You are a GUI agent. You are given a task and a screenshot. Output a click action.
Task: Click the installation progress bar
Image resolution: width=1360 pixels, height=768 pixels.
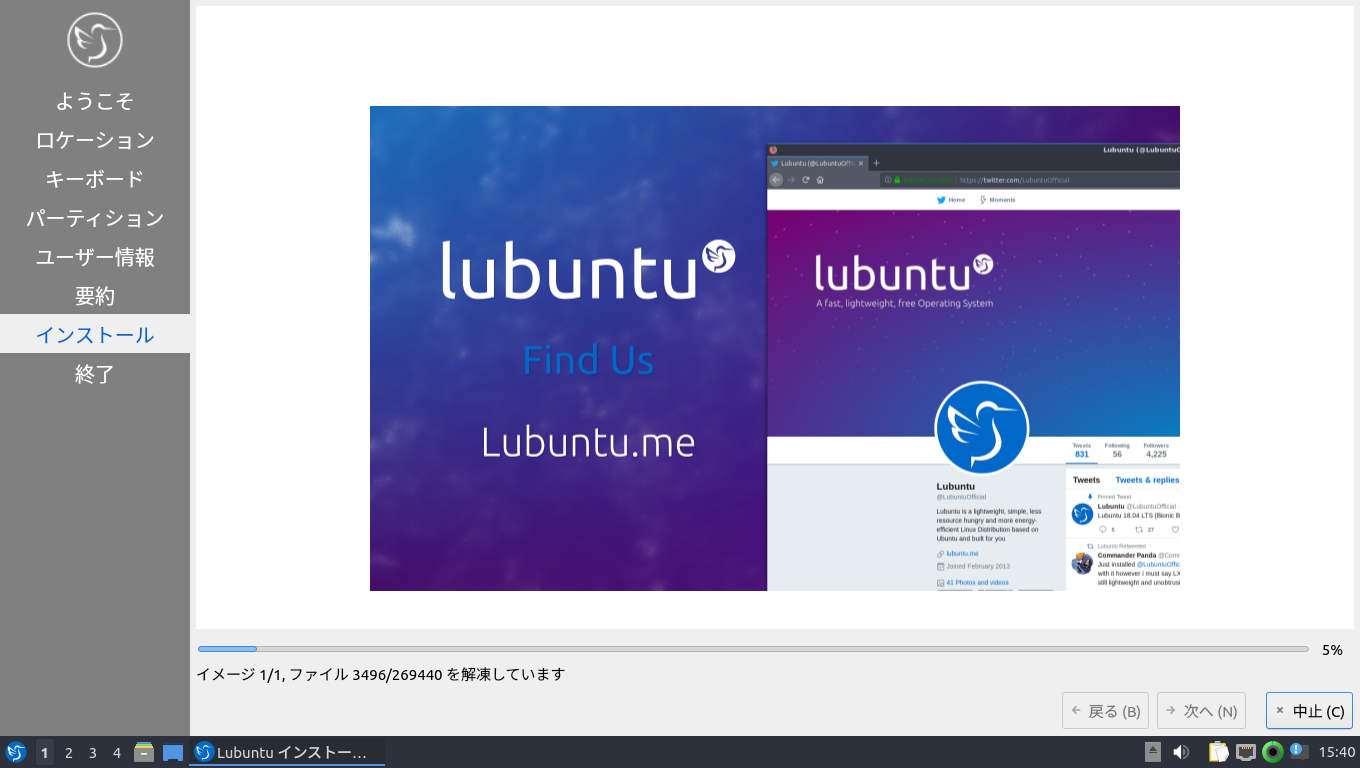click(x=753, y=649)
